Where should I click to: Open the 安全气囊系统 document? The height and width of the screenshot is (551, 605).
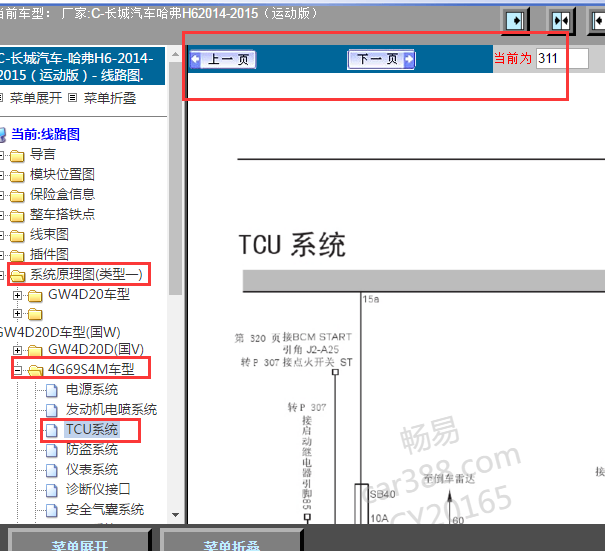tap(105, 509)
